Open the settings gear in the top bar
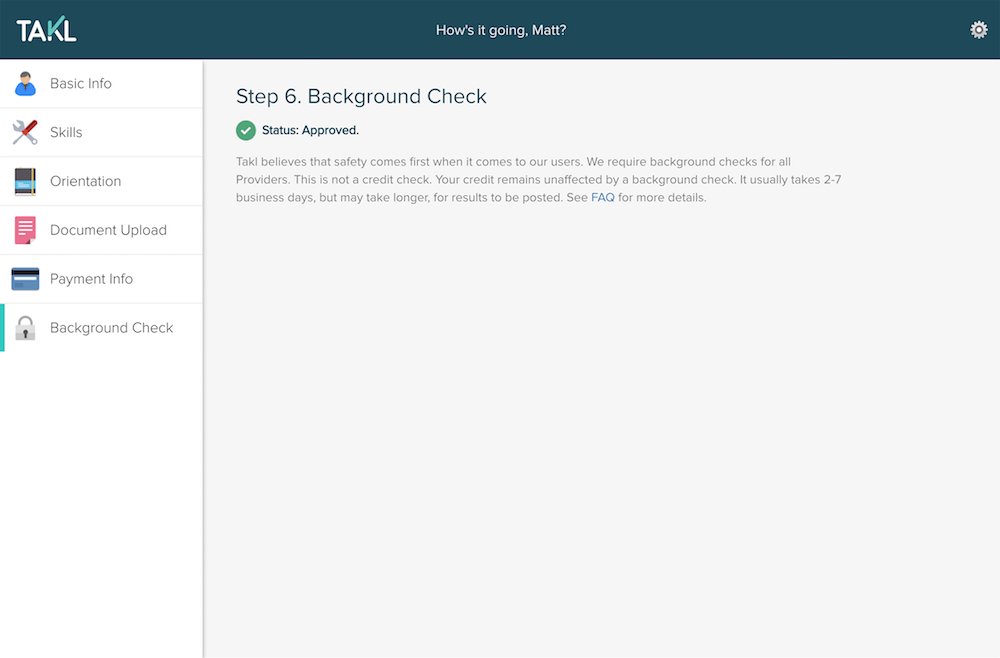The height and width of the screenshot is (658, 1000). [x=978, y=30]
